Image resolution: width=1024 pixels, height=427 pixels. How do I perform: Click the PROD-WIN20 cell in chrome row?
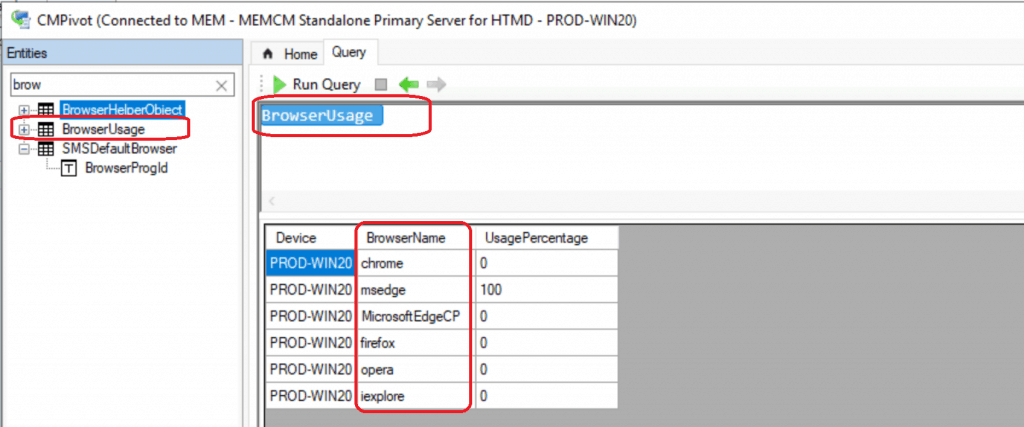312,263
